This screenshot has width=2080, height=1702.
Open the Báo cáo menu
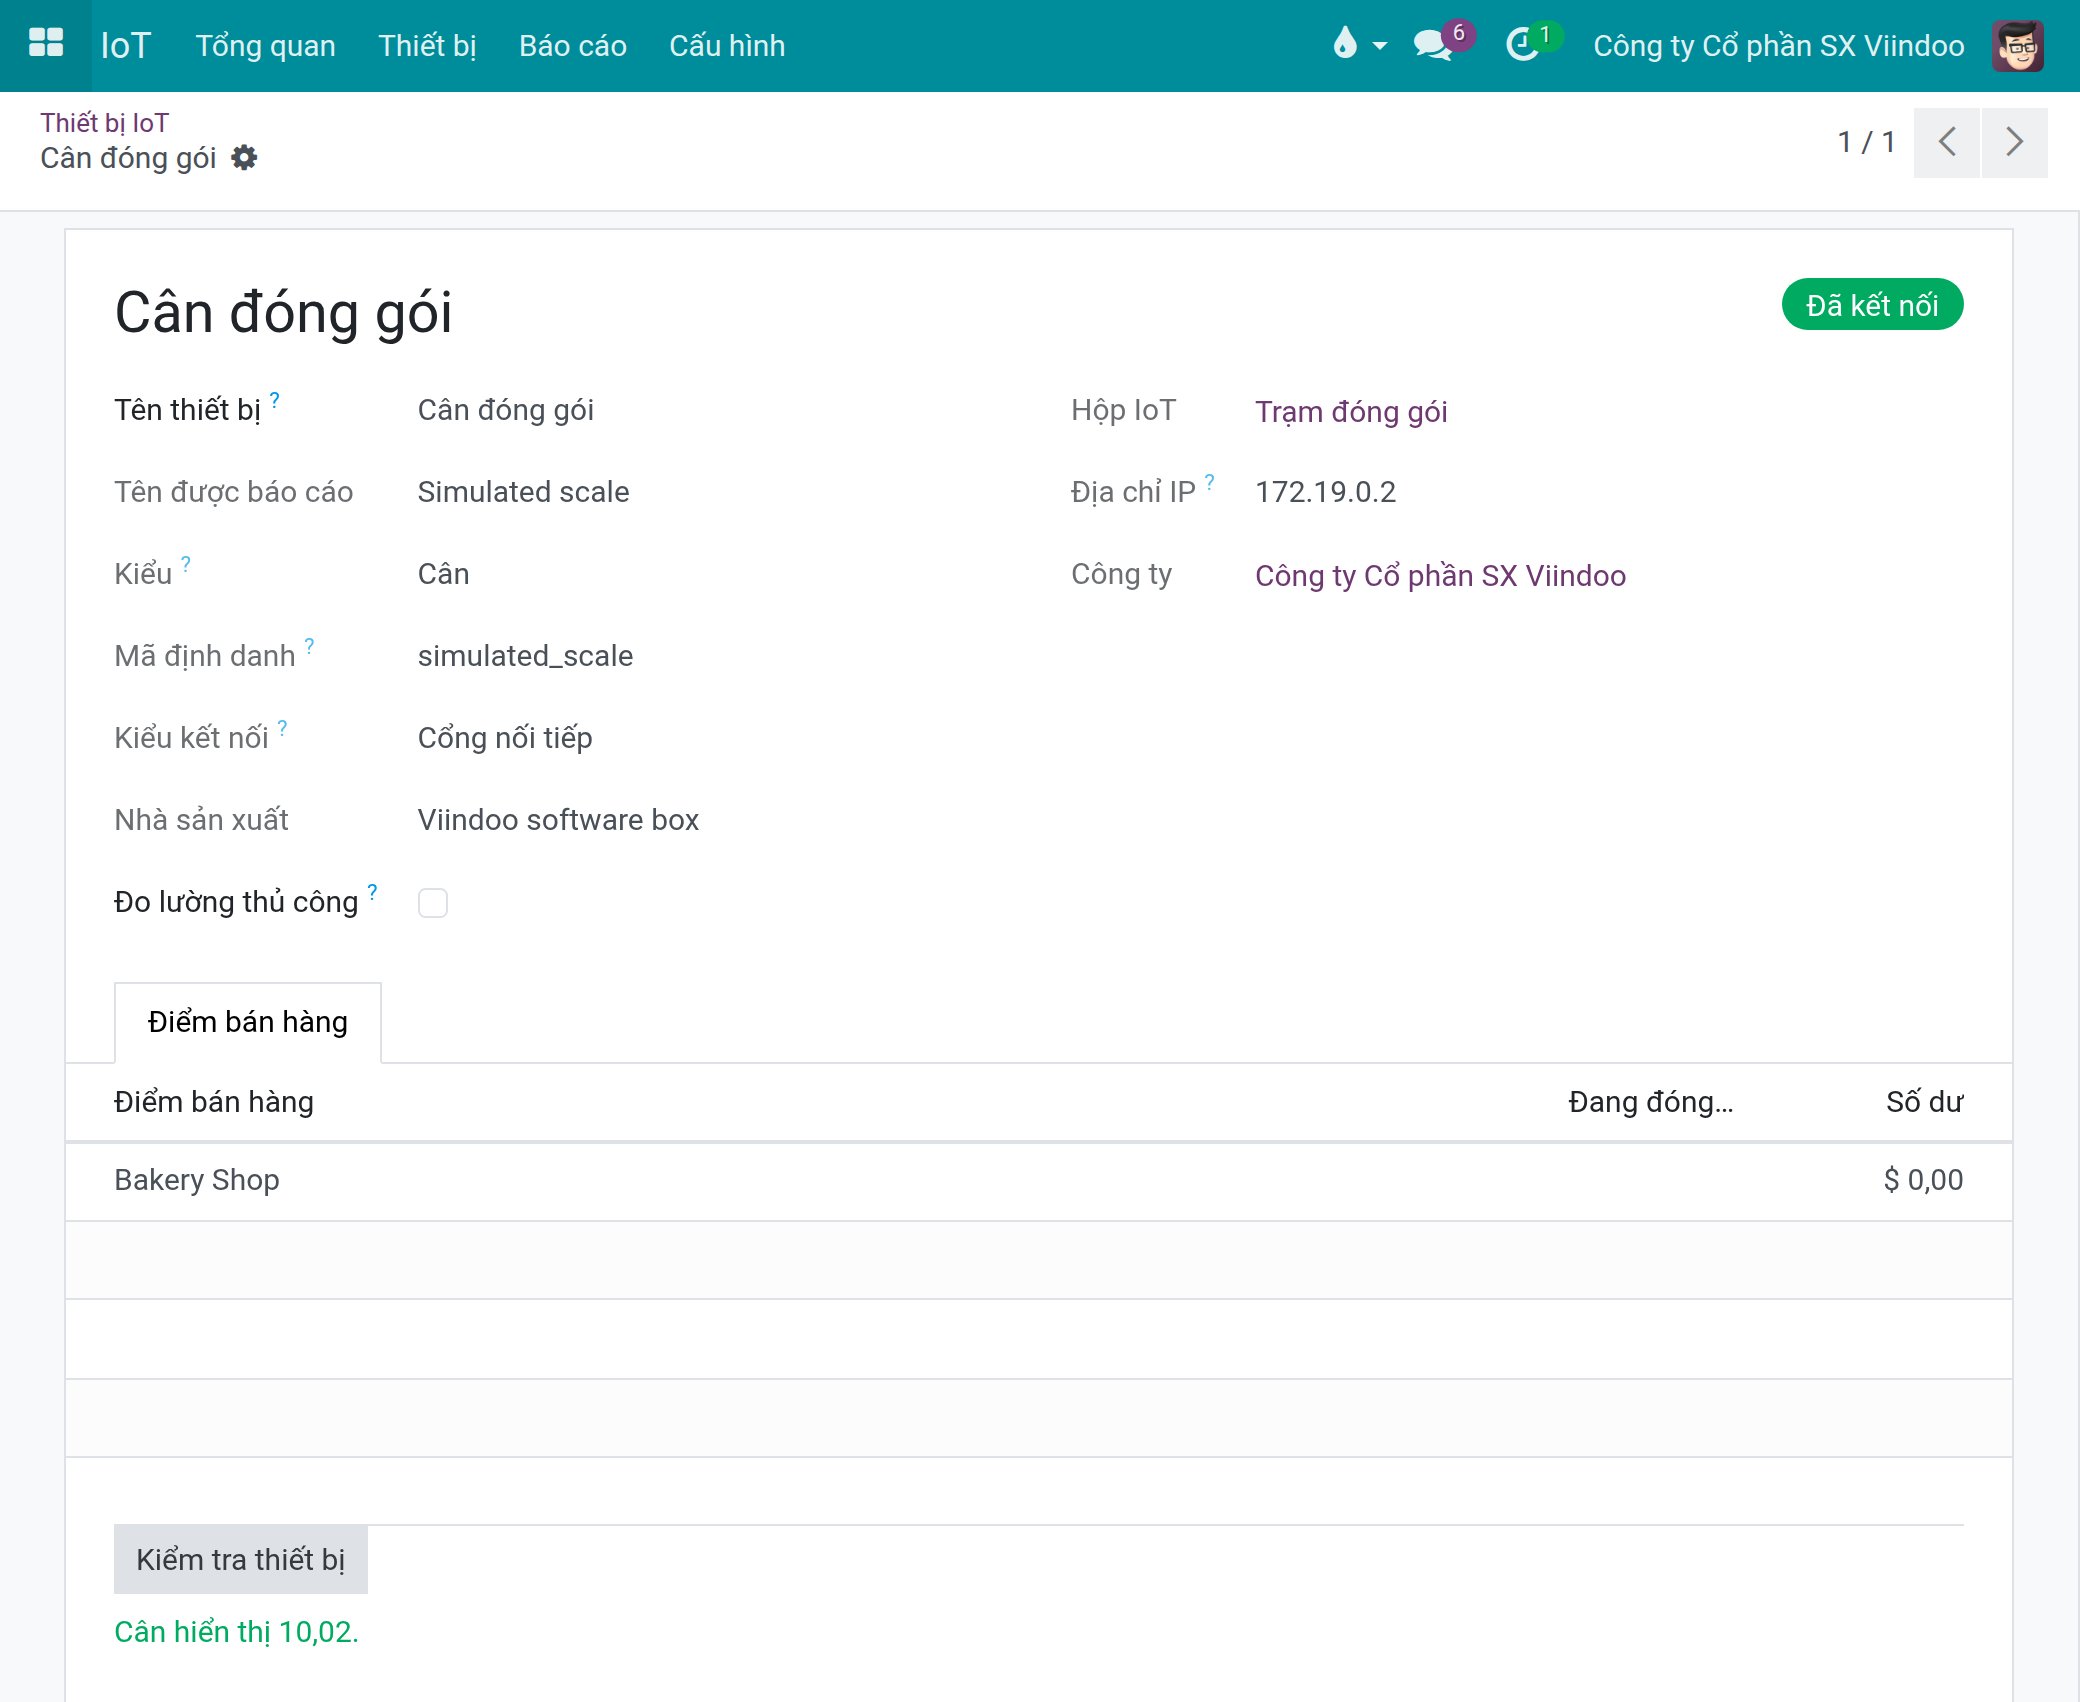pyautogui.click(x=573, y=45)
